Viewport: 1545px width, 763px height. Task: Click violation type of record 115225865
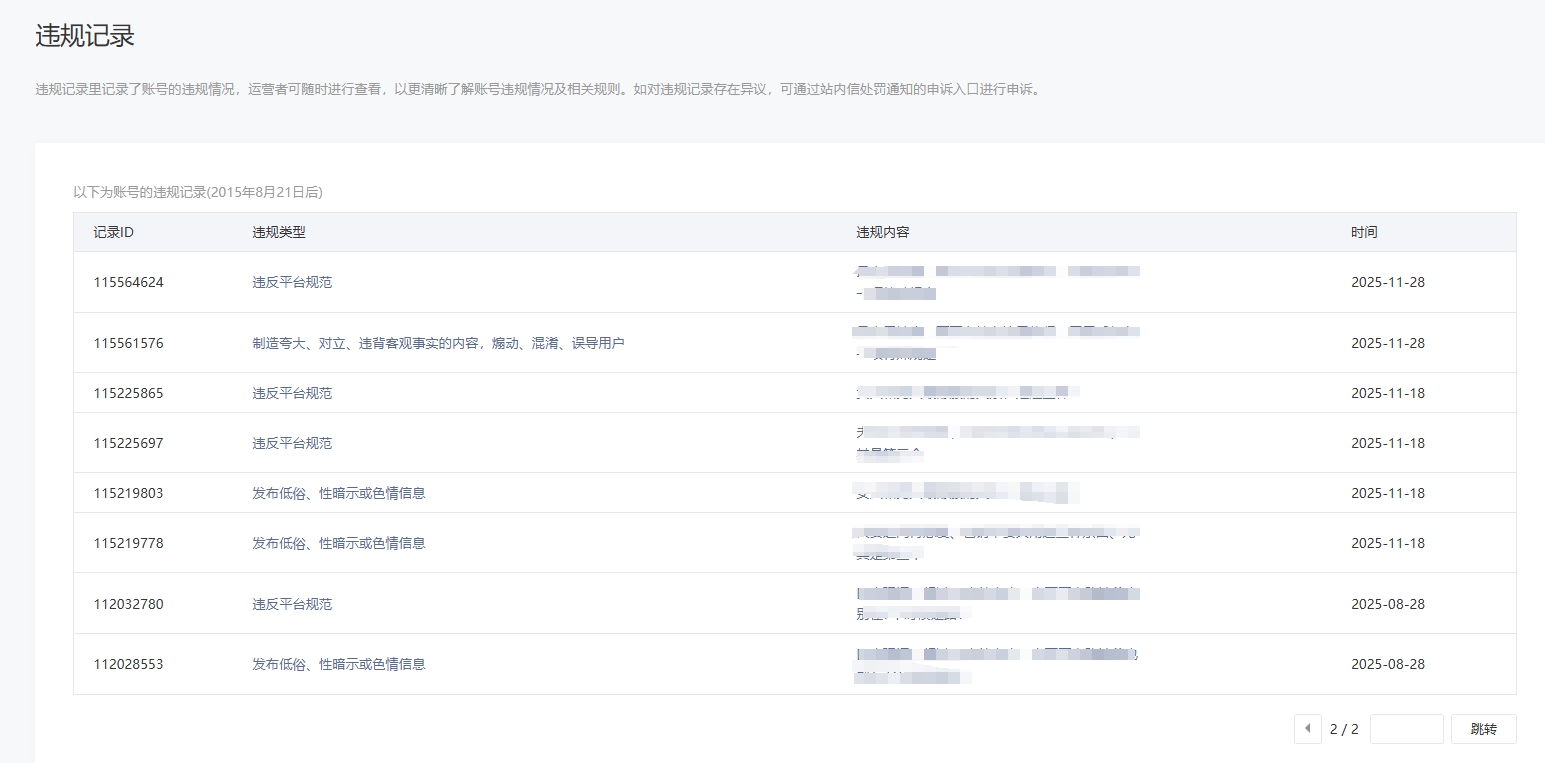[x=292, y=393]
